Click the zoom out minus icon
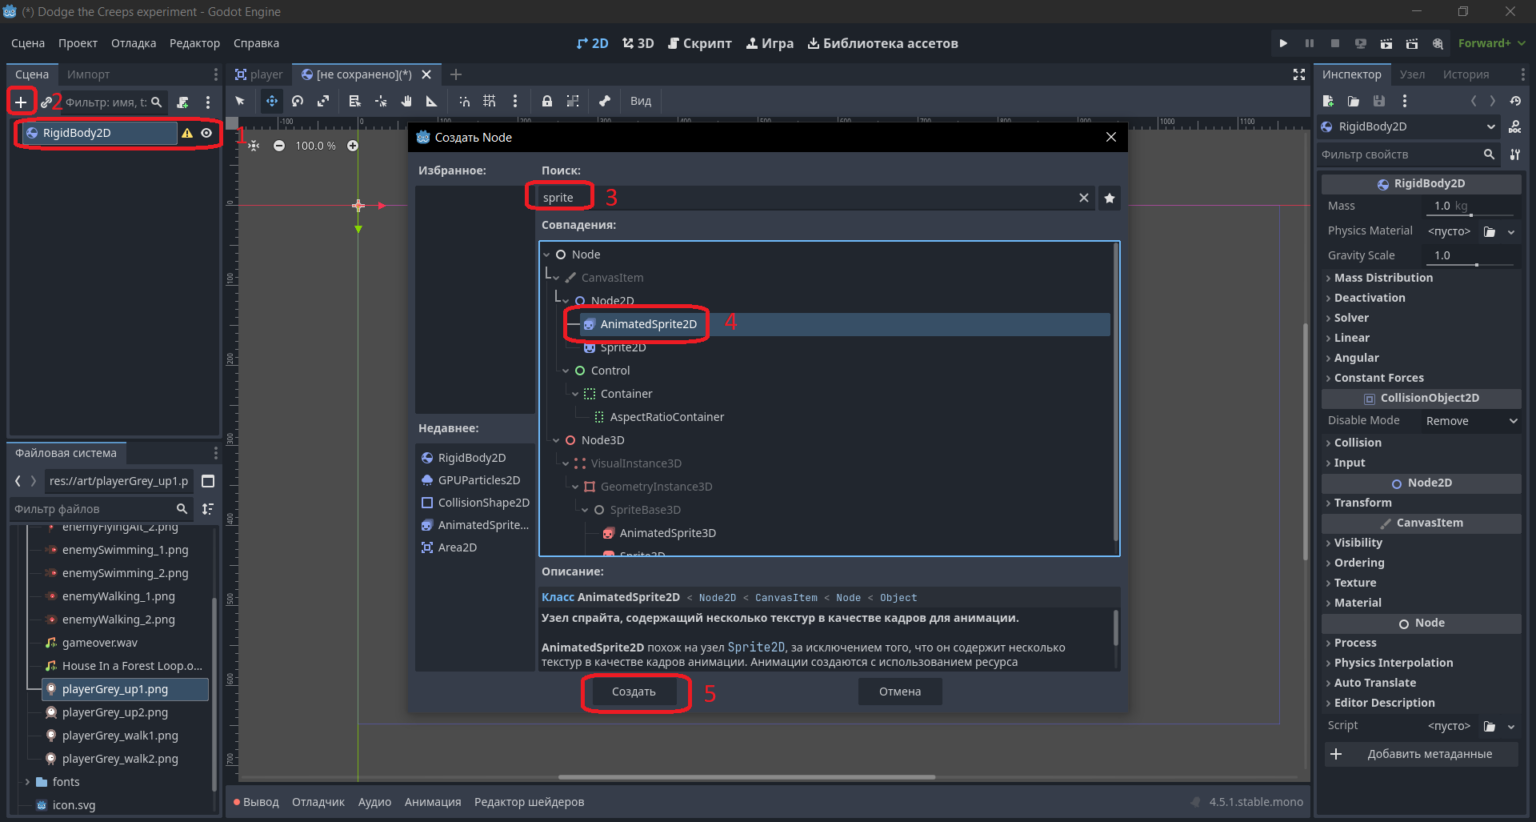The height and width of the screenshot is (822, 1536). (279, 146)
